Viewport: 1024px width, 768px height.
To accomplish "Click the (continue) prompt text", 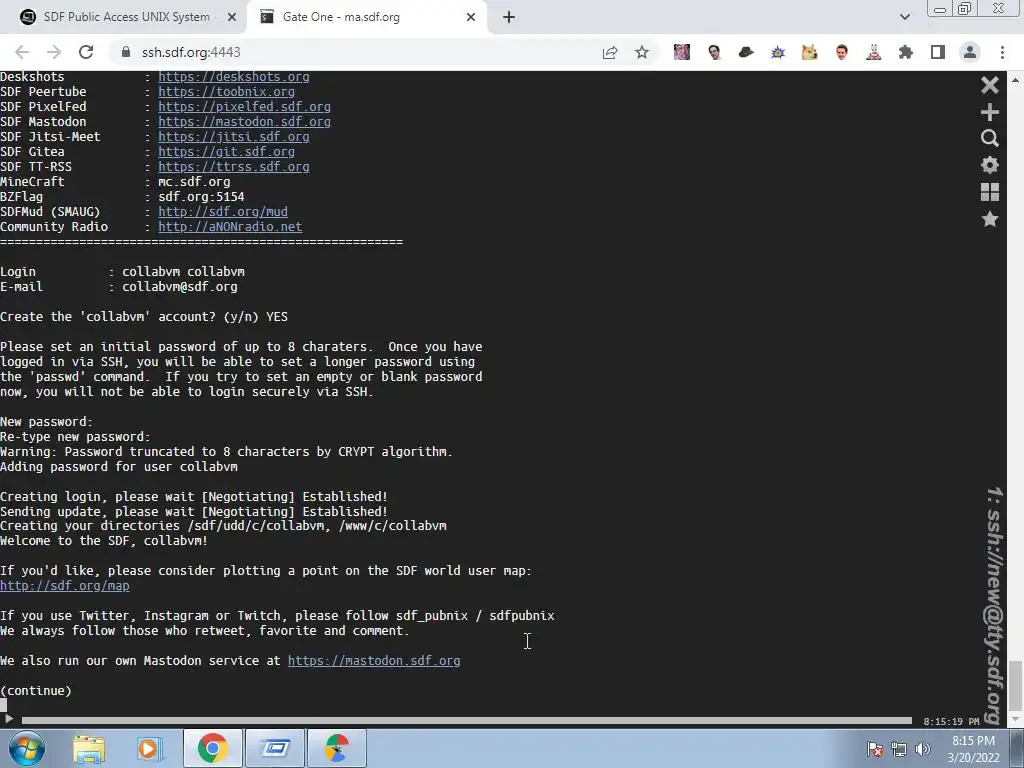I will (36, 691).
